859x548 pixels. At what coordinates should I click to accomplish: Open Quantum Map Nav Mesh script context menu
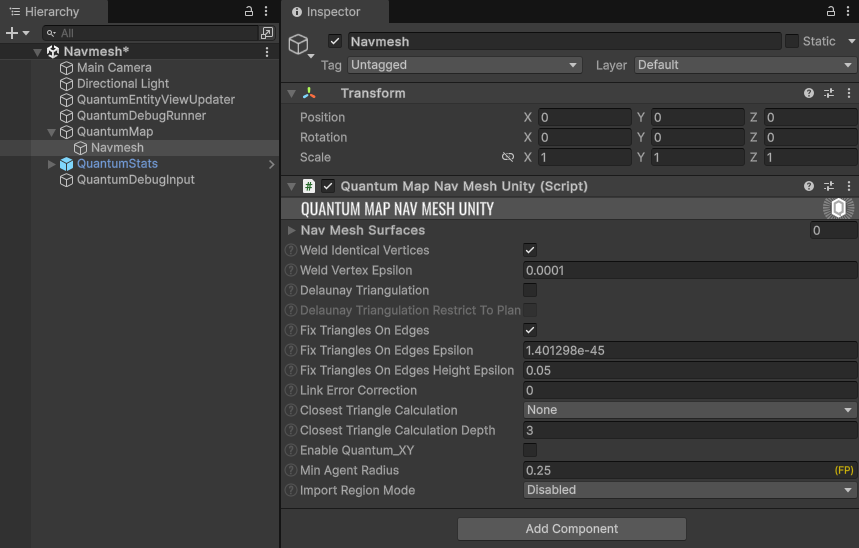point(849,186)
